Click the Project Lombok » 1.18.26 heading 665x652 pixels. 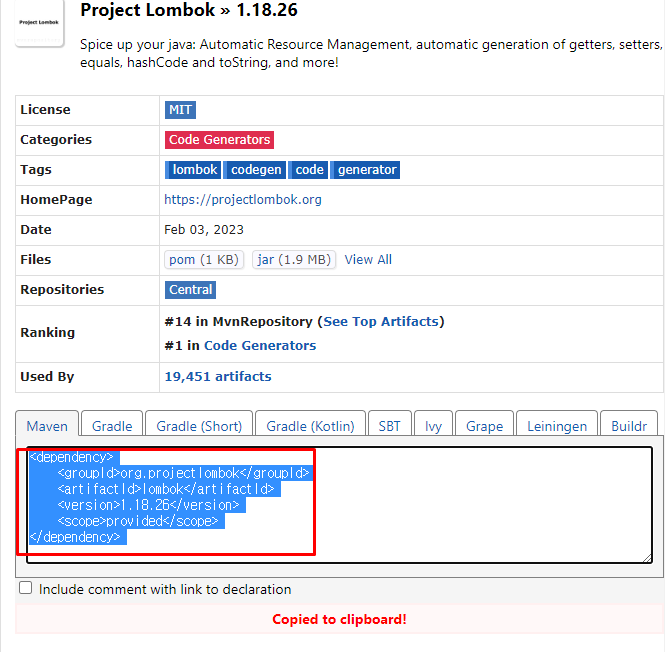coord(189,10)
